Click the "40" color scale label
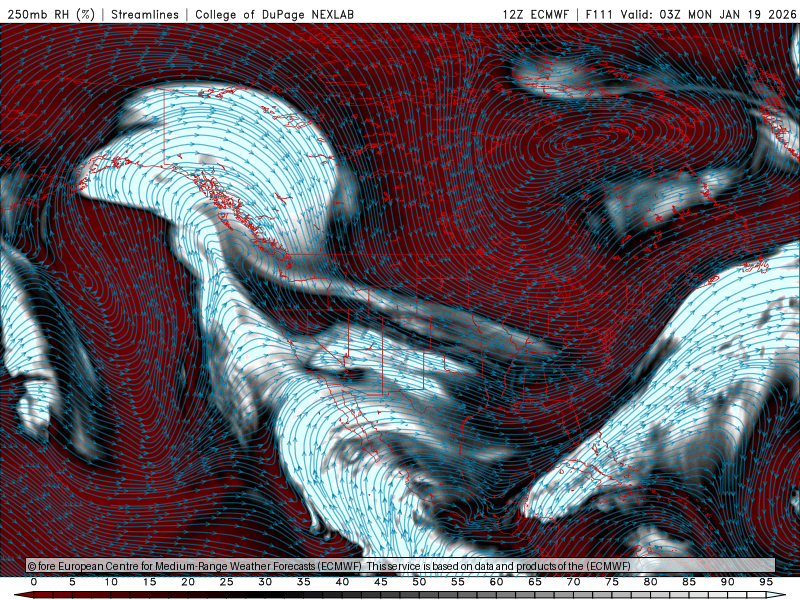 (342, 582)
